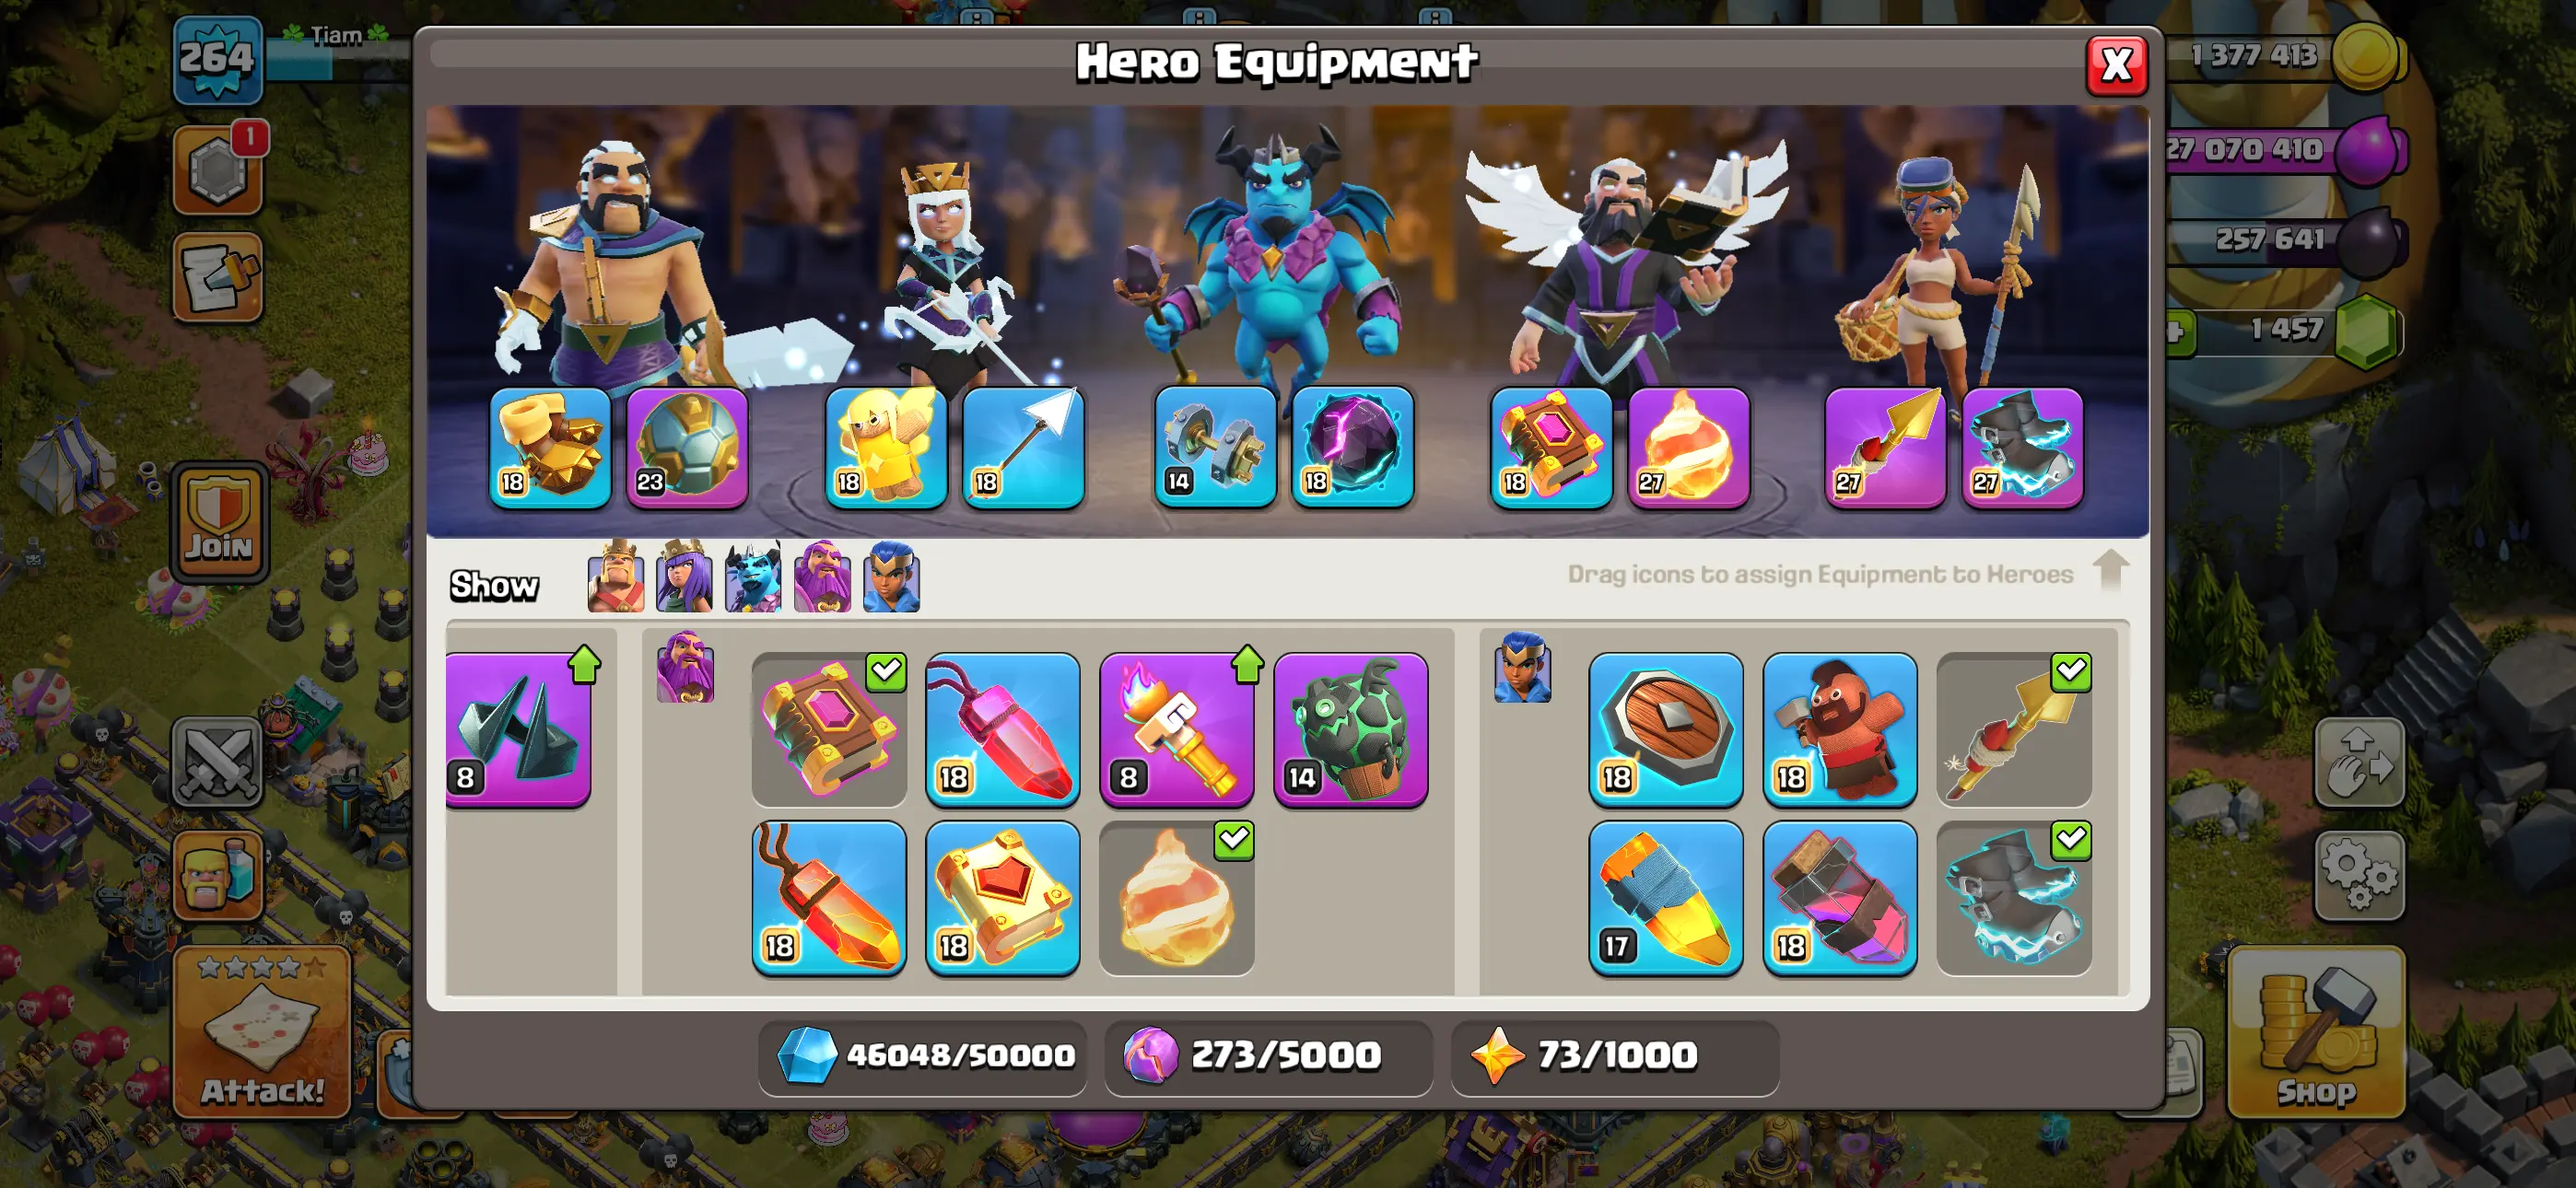The image size is (2576, 1188).
Task: Select the Giant Gauntlet equipped on Barbarian King
Action: tap(550, 447)
